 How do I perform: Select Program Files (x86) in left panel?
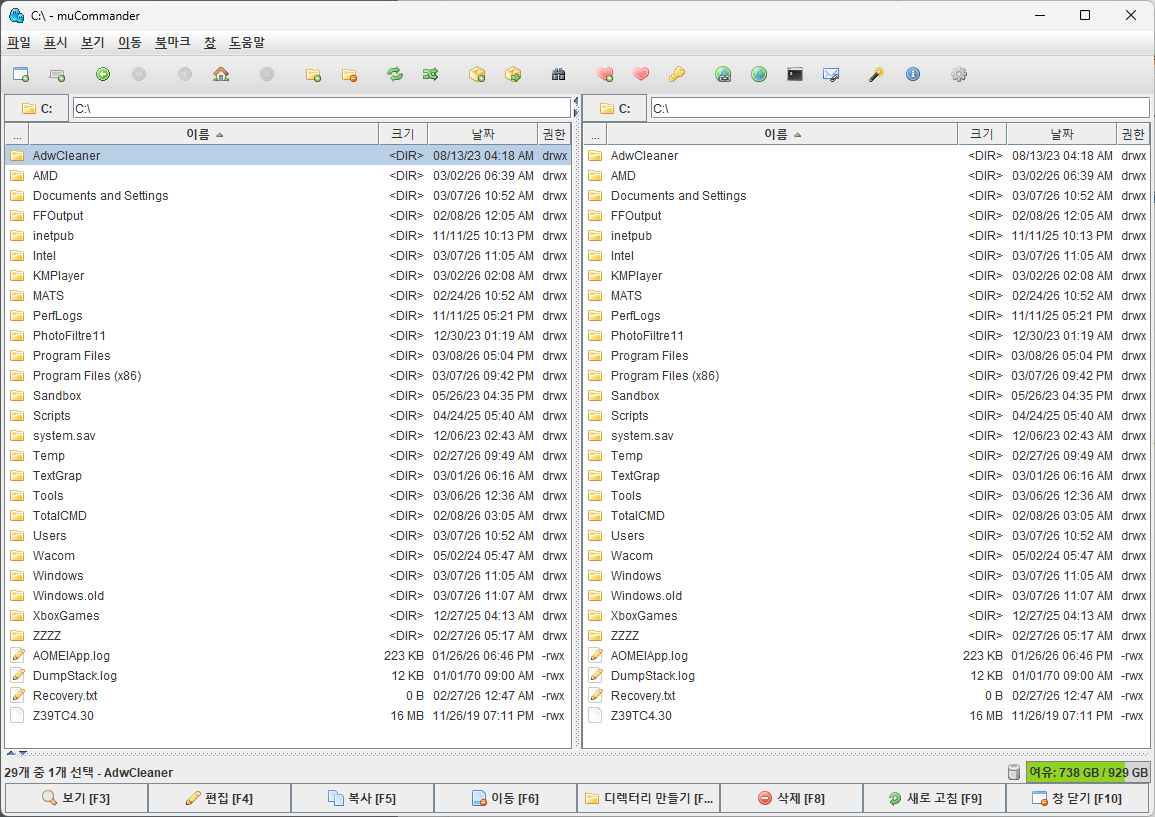click(x=288, y=376)
